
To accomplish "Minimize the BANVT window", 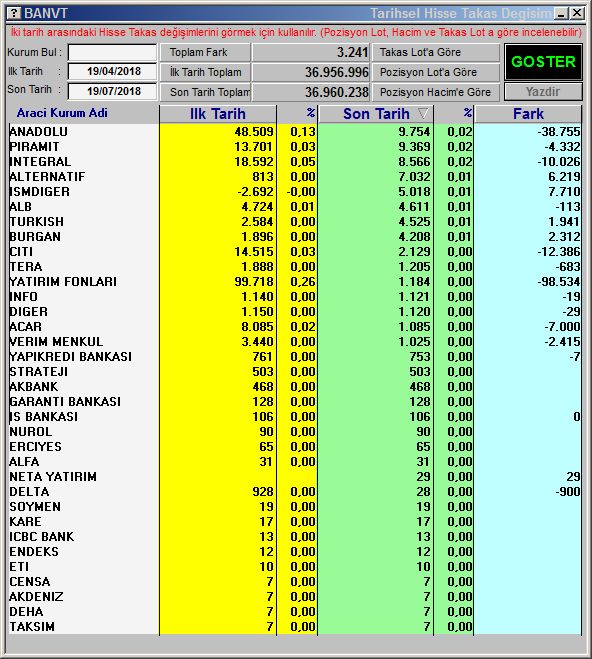I will click(561, 13).
